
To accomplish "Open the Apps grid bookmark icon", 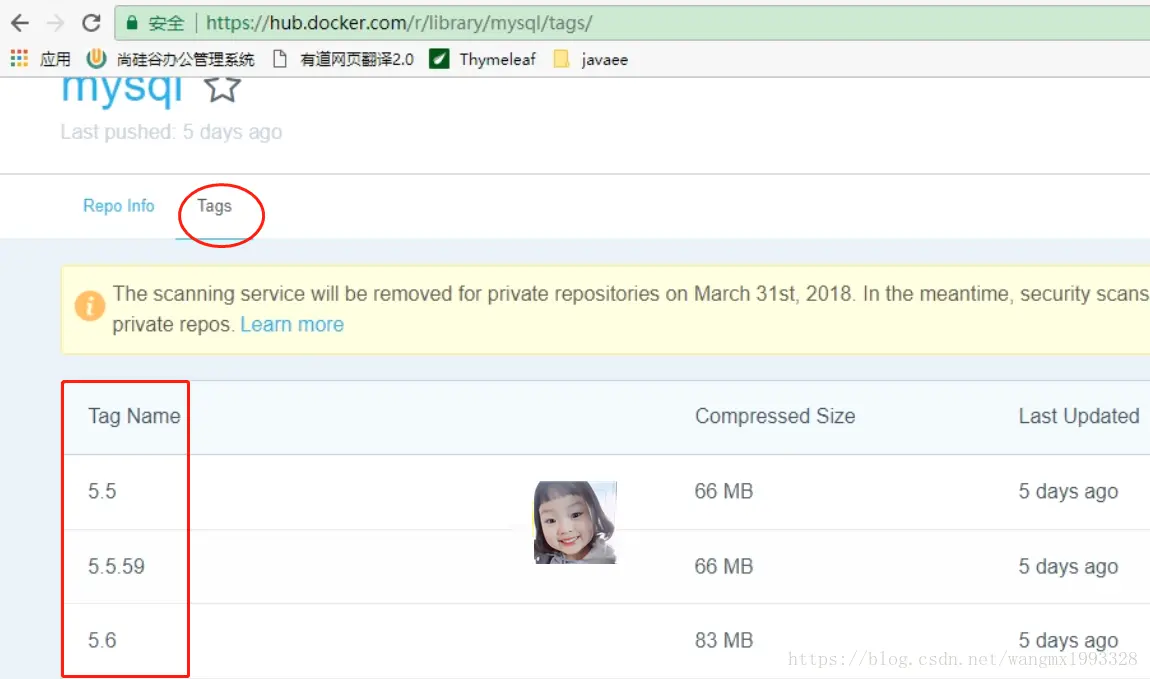I will 19,59.
